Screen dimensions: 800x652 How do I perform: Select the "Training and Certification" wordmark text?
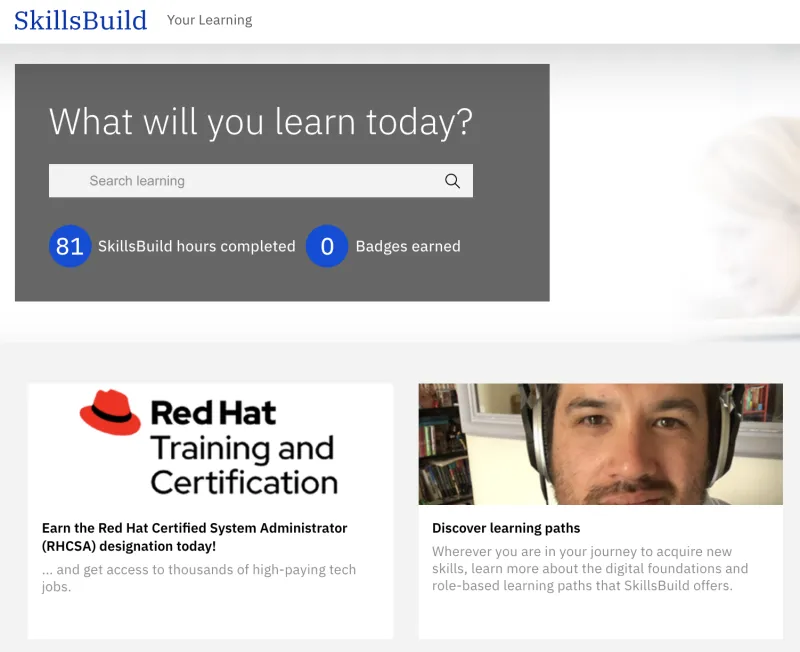point(246,462)
